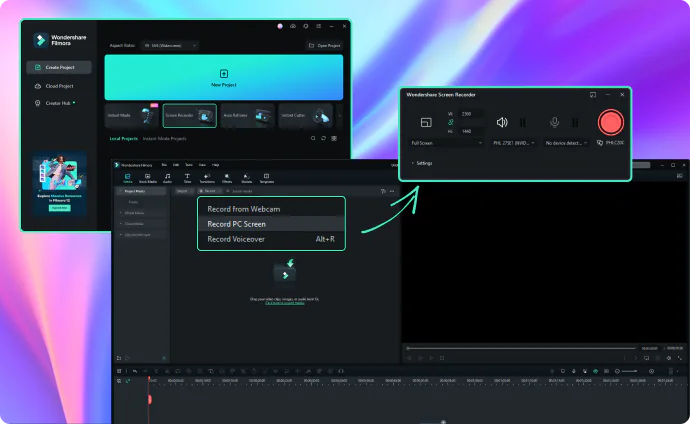Screen dimensions: 690x424
Task: Select the Stickers icon in editor toolbar
Action: (x=247, y=178)
